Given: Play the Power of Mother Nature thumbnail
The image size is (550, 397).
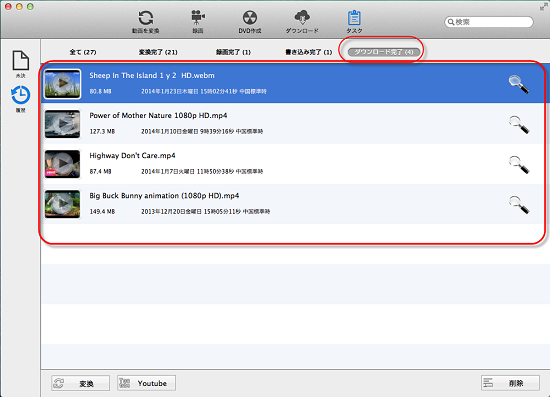Looking at the screenshot, I should [x=62, y=124].
